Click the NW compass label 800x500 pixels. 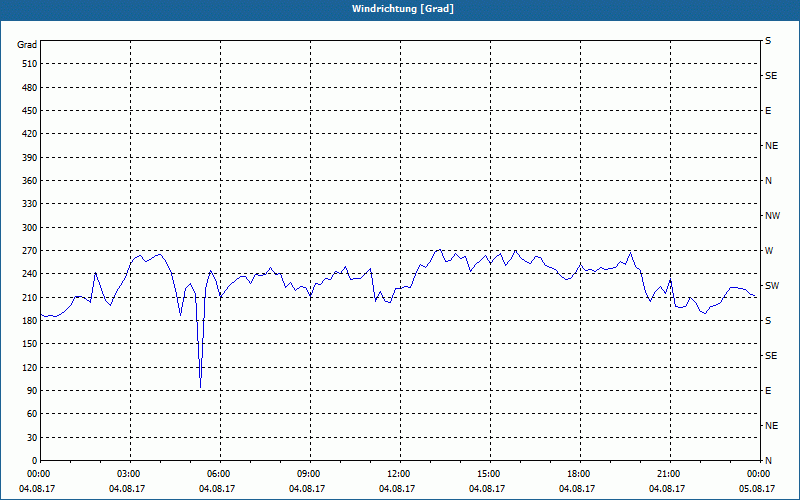(x=772, y=216)
